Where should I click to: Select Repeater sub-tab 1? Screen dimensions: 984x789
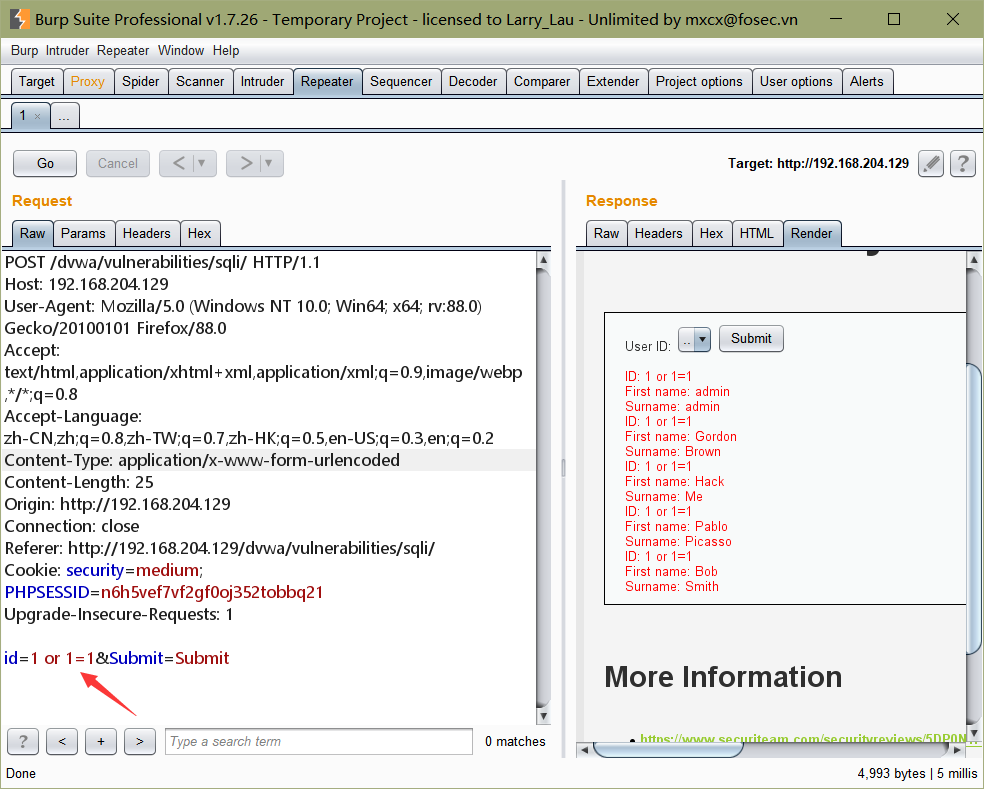click(x=23, y=116)
